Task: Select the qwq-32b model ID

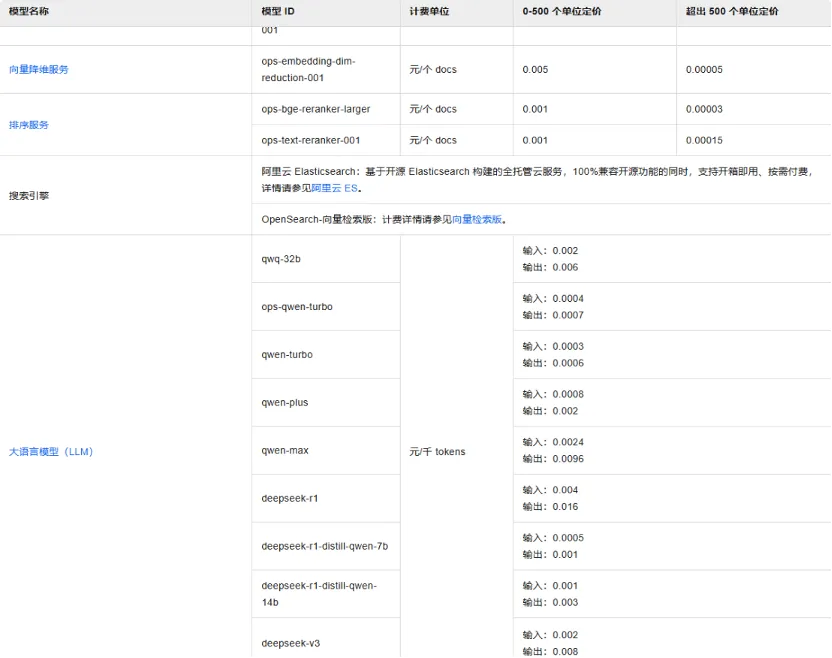Action: click(281, 259)
